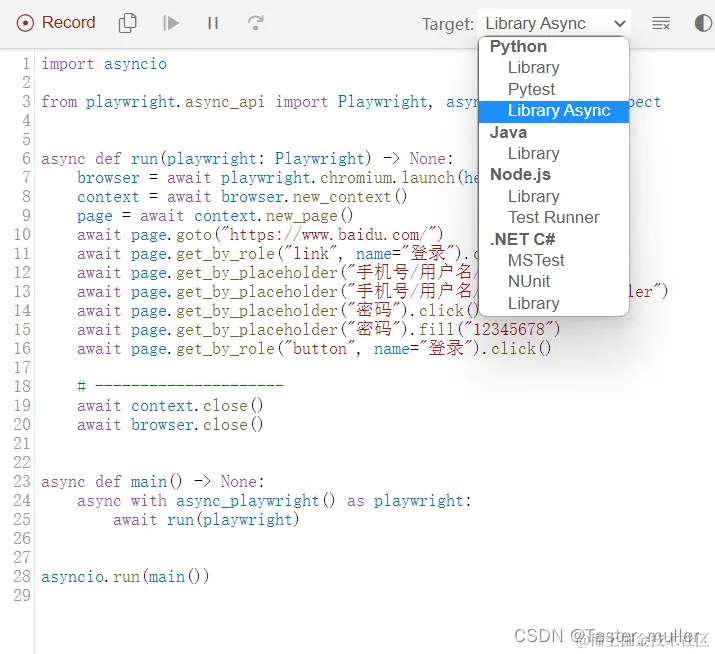The width and height of the screenshot is (715, 654).
Task: Toggle the color theme icon
Action: click(703, 23)
